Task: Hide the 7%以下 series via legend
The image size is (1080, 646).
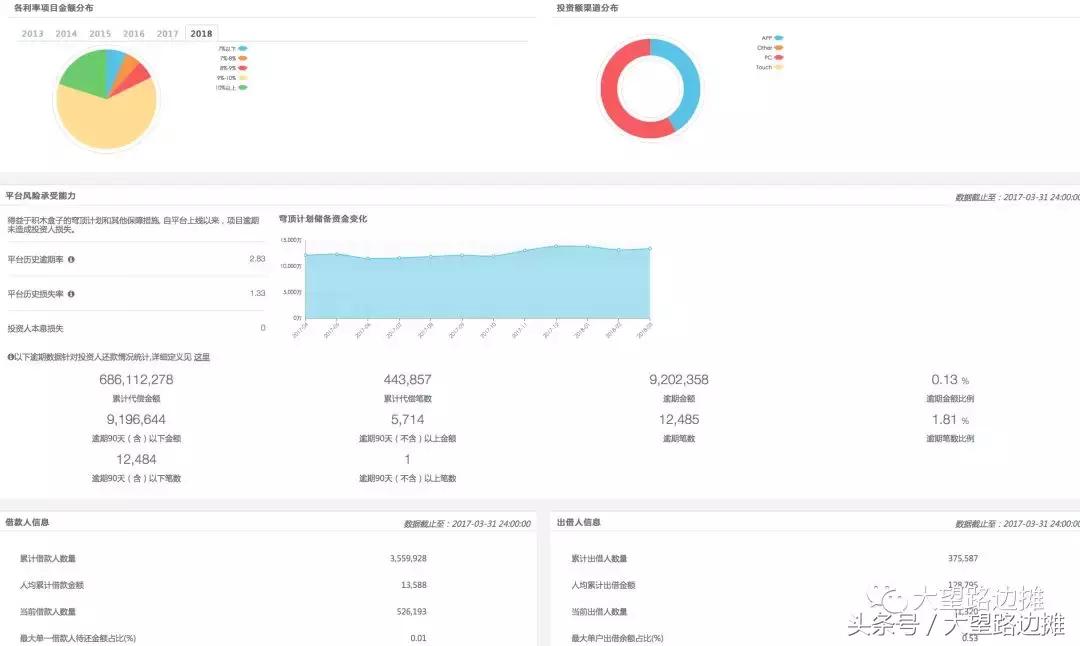Action: 243,49
